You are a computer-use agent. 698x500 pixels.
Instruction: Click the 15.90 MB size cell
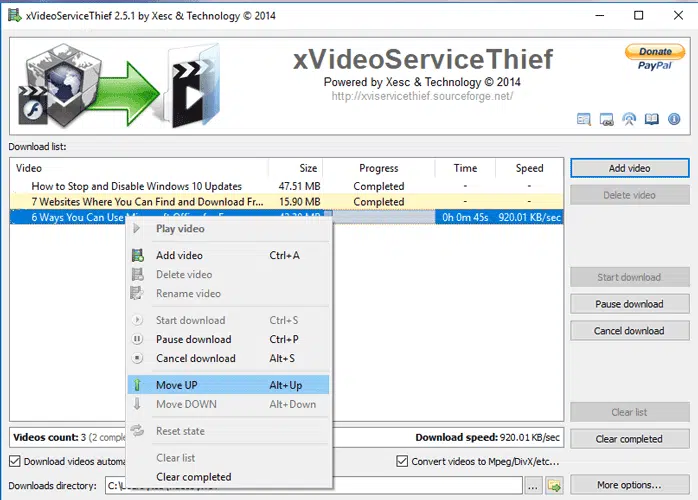[x=299, y=202]
